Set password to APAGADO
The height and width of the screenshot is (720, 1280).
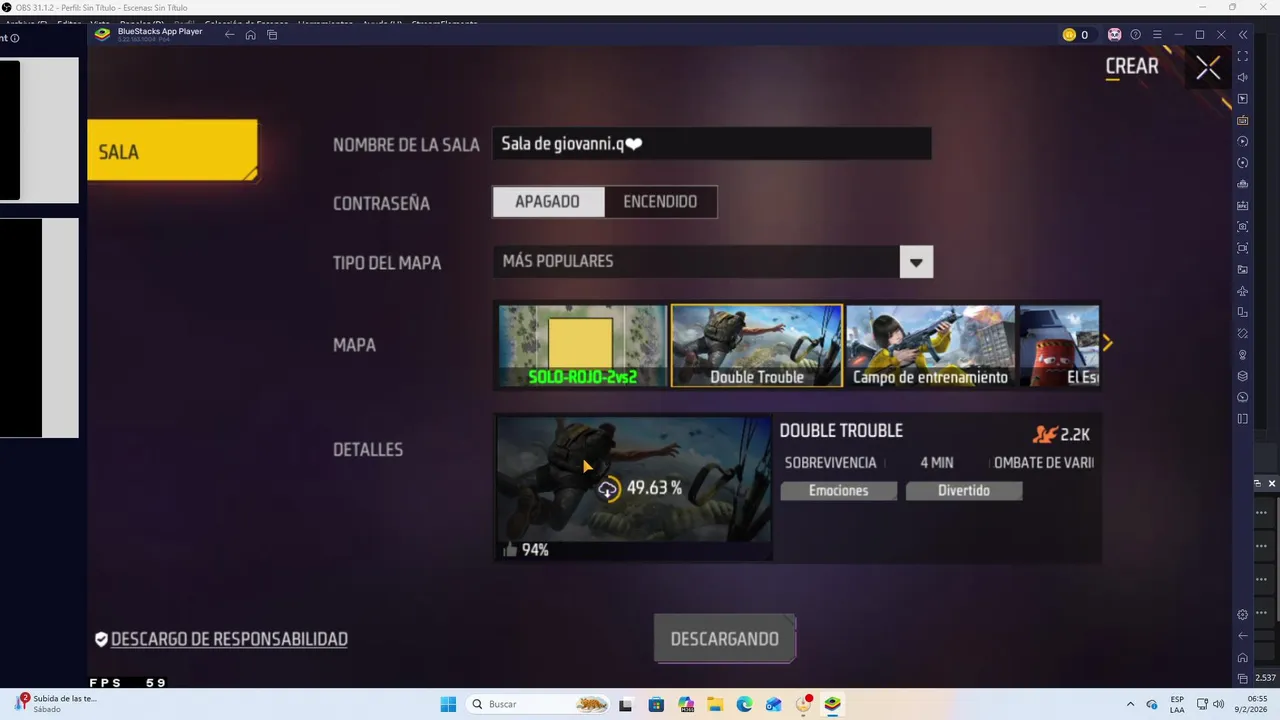[548, 202]
